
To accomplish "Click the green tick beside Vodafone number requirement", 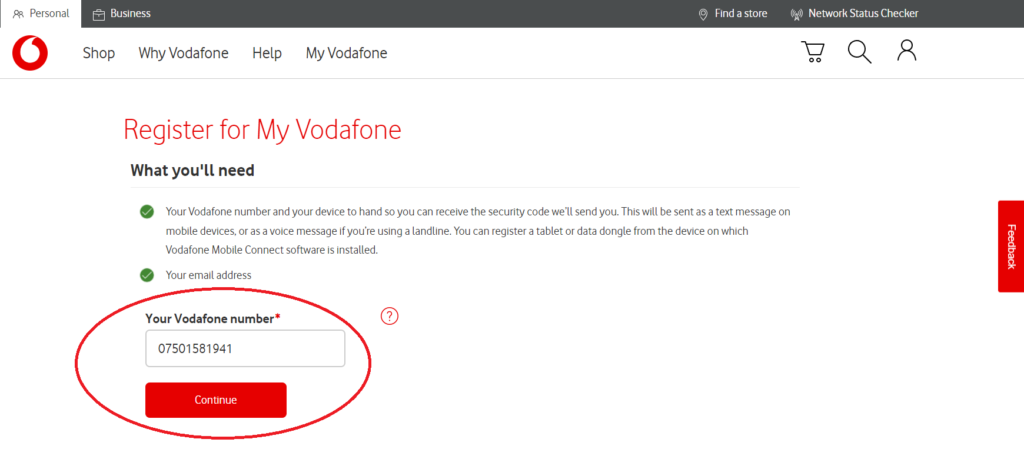I will [147, 212].
